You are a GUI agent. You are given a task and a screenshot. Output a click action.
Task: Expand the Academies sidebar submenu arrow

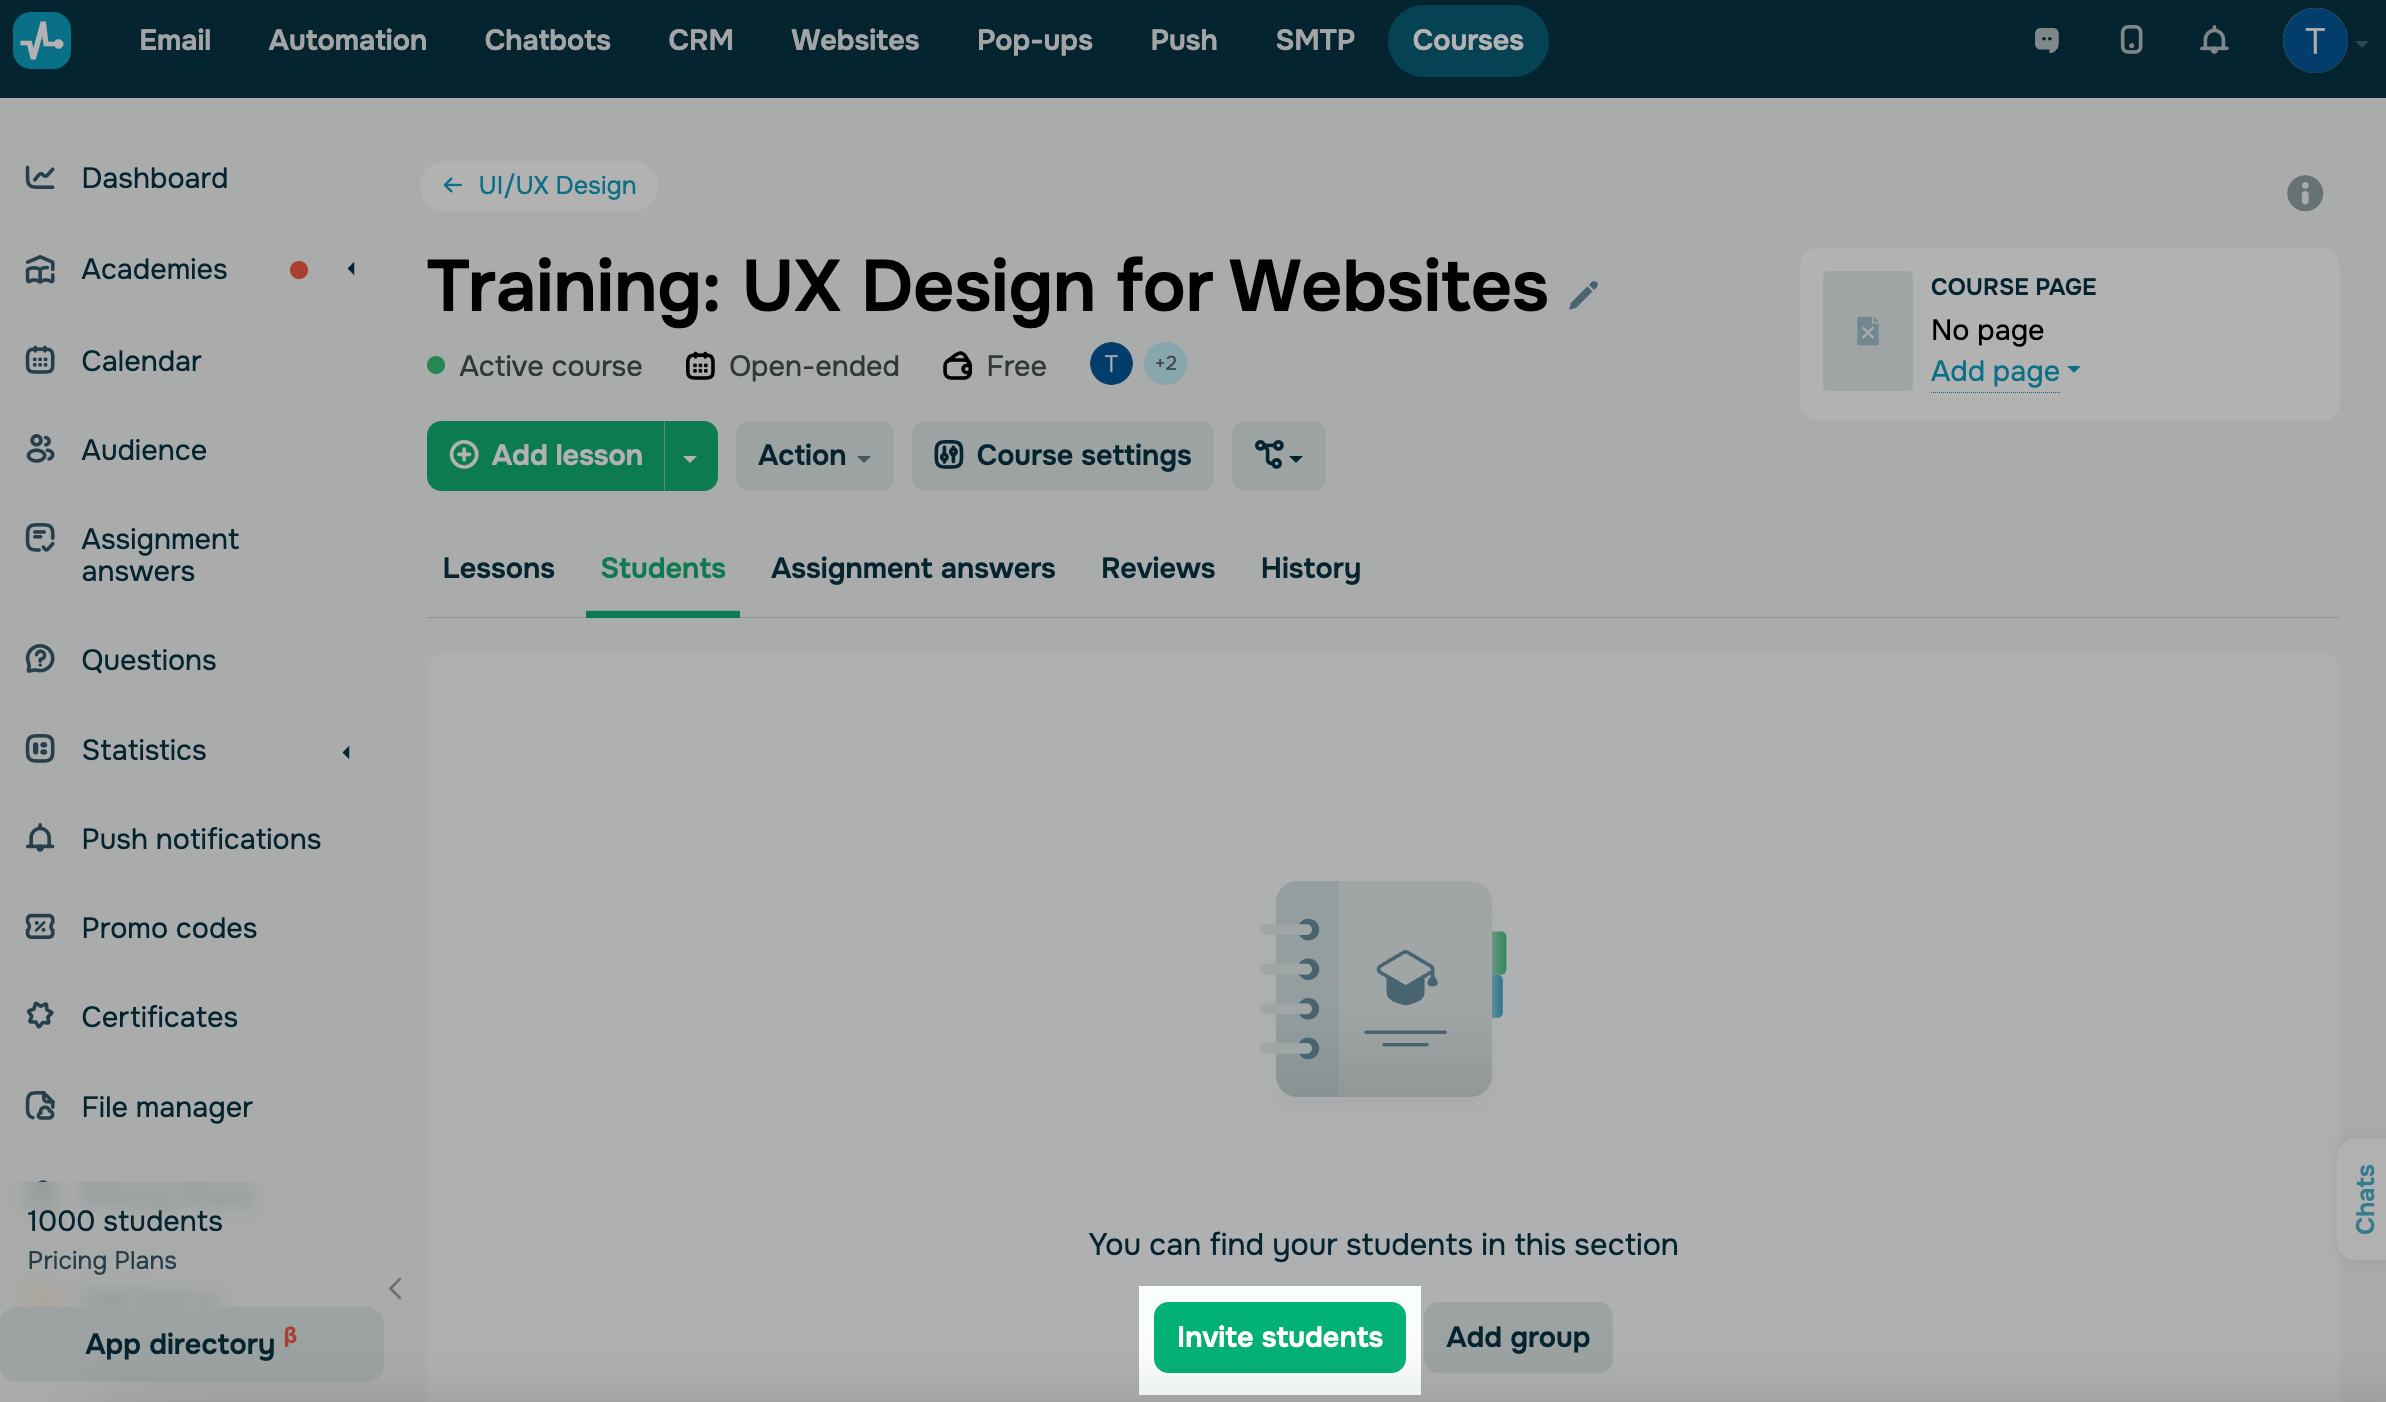click(351, 269)
